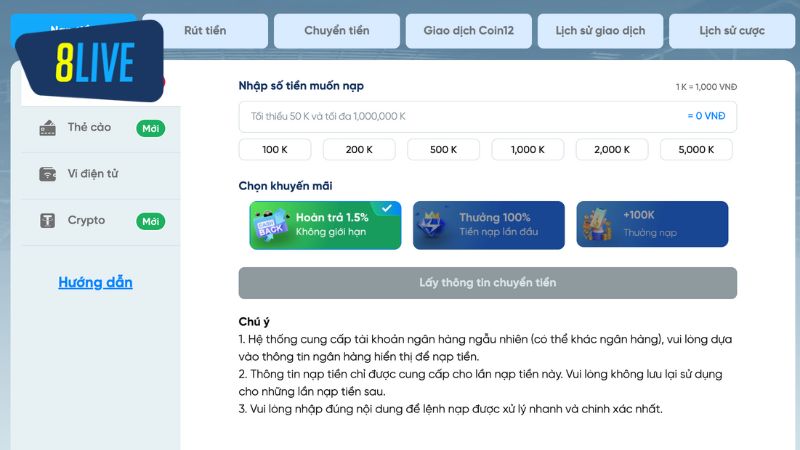View the Lịch sử giao dịch tab
The width and height of the screenshot is (800, 450).
click(x=600, y=31)
